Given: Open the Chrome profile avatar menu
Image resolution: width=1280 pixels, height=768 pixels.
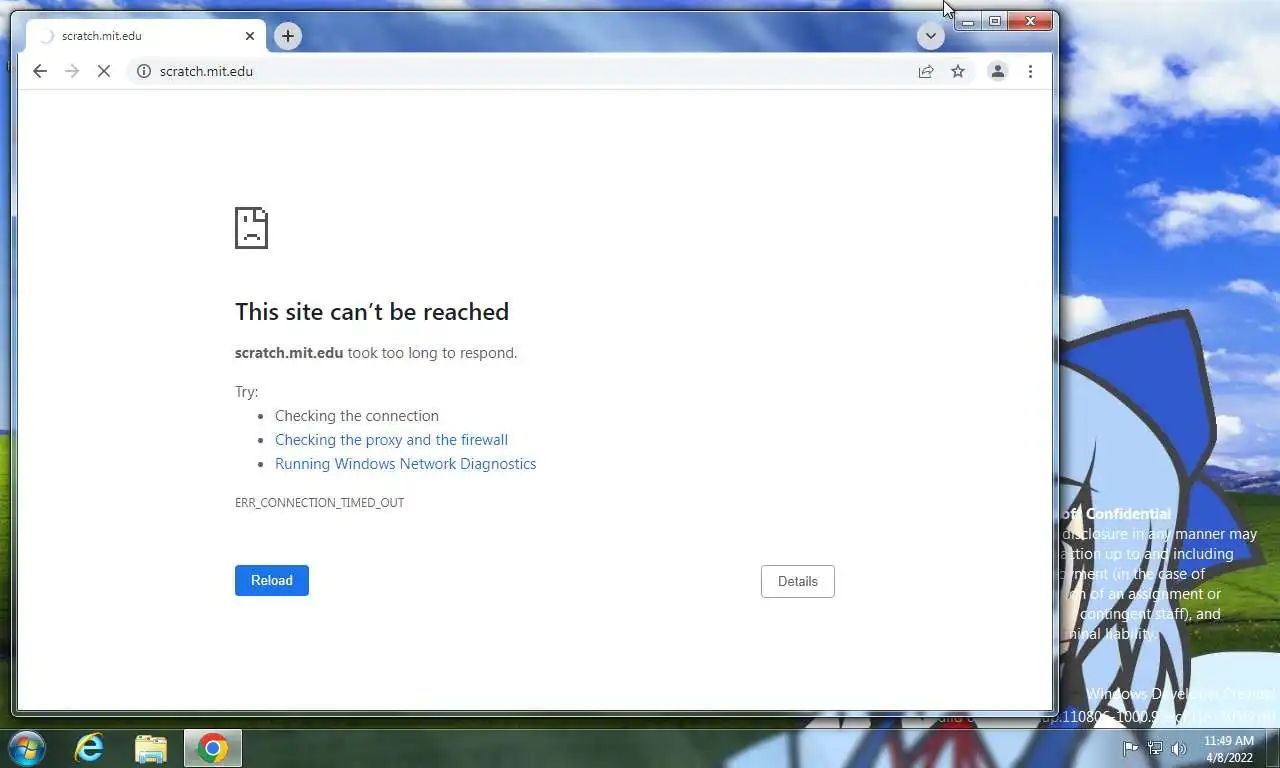Looking at the screenshot, I should tap(998, 71).
